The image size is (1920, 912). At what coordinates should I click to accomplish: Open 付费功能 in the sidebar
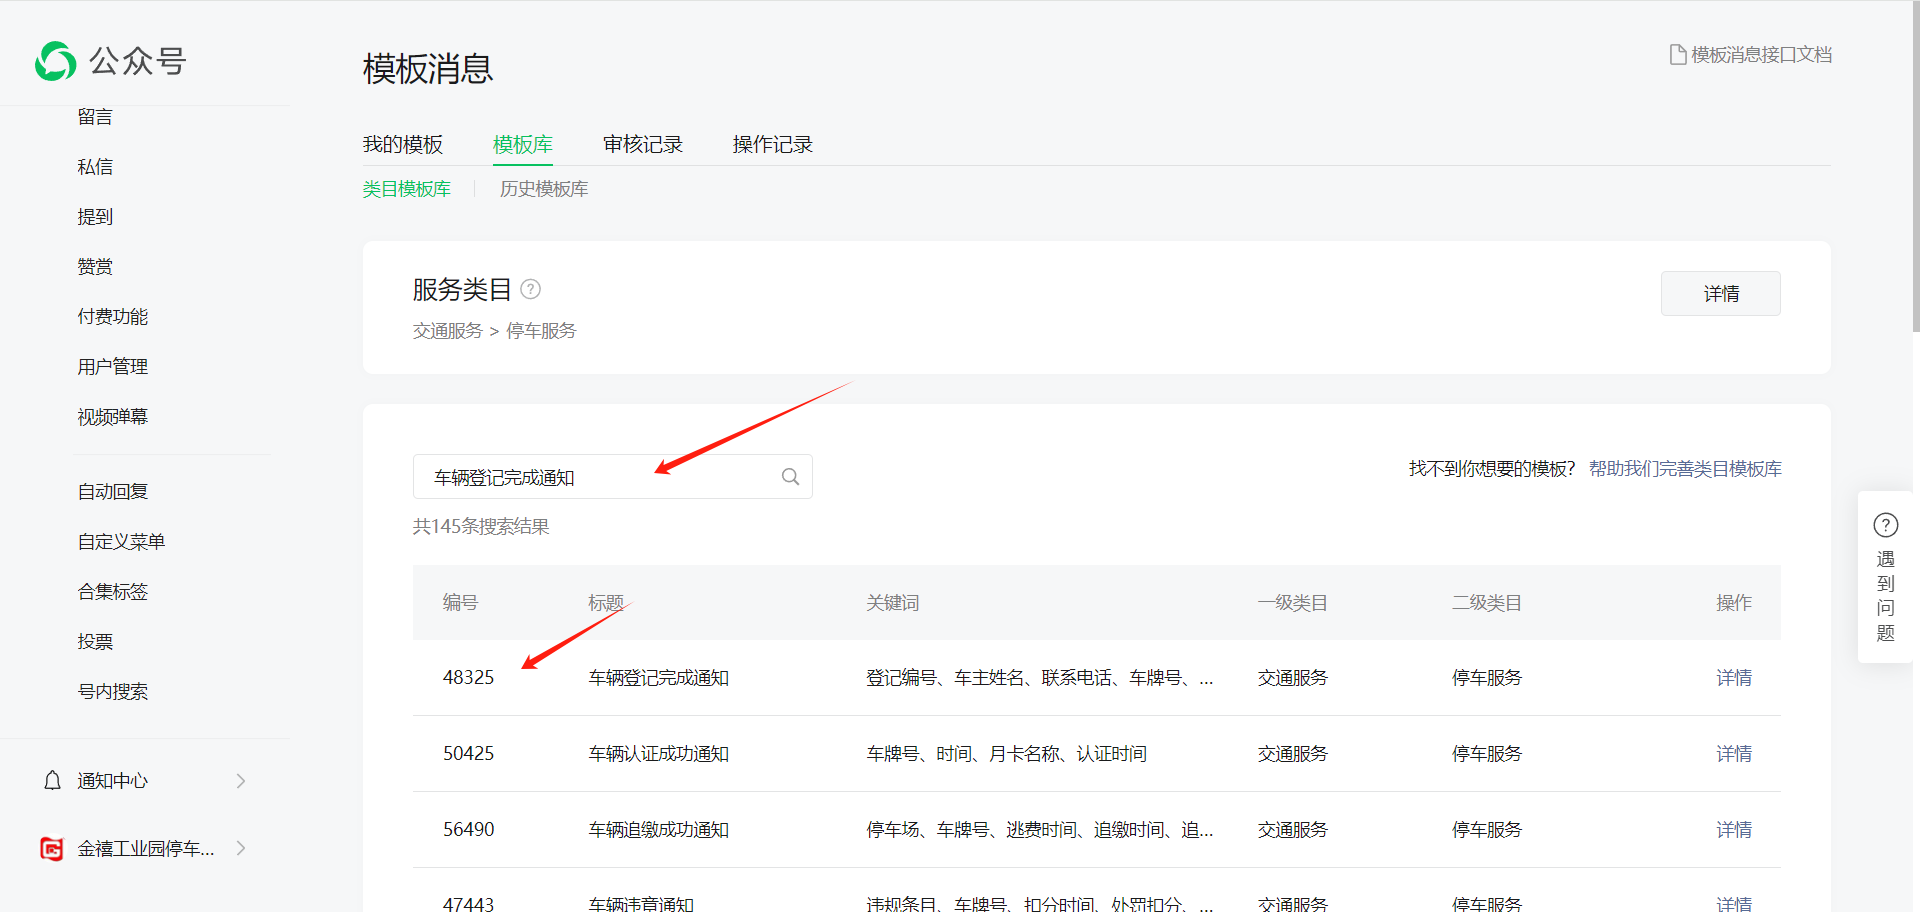(x=113, y=317)
